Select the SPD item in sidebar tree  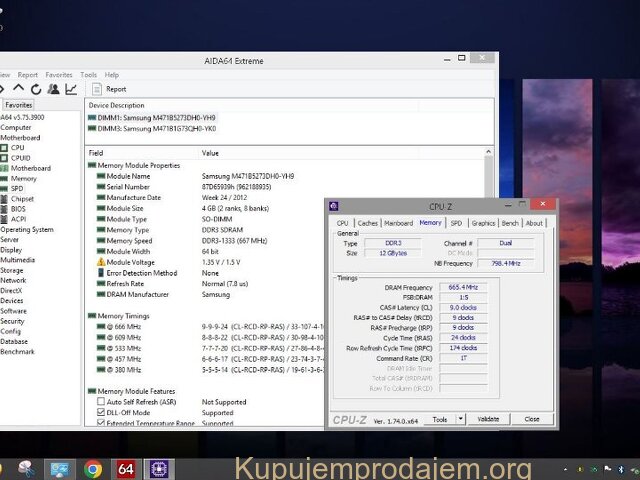(x=17, y=188)
